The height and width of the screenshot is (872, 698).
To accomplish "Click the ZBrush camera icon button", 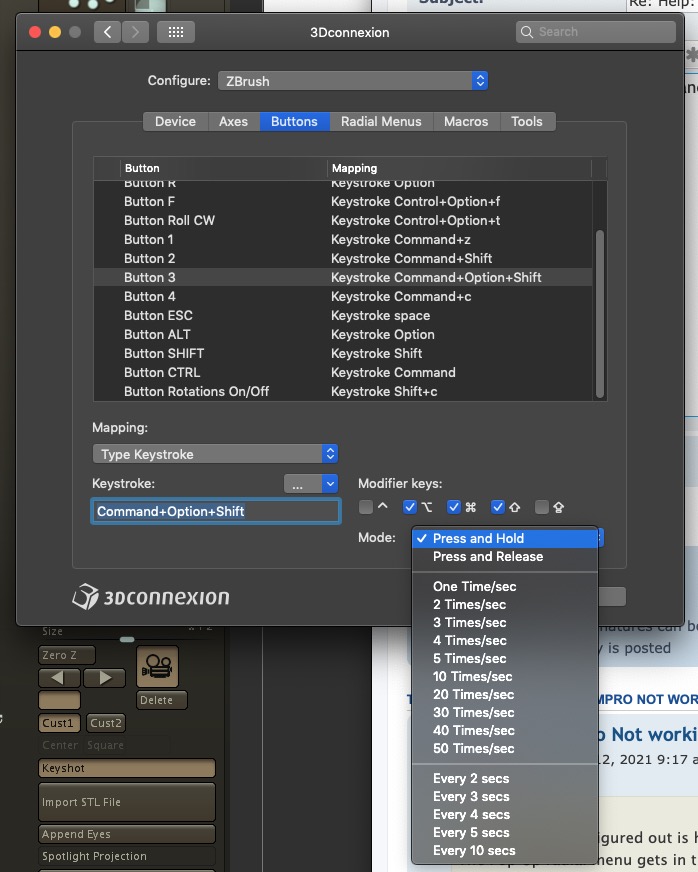I will pyautogui.click(x=157, y=666).
